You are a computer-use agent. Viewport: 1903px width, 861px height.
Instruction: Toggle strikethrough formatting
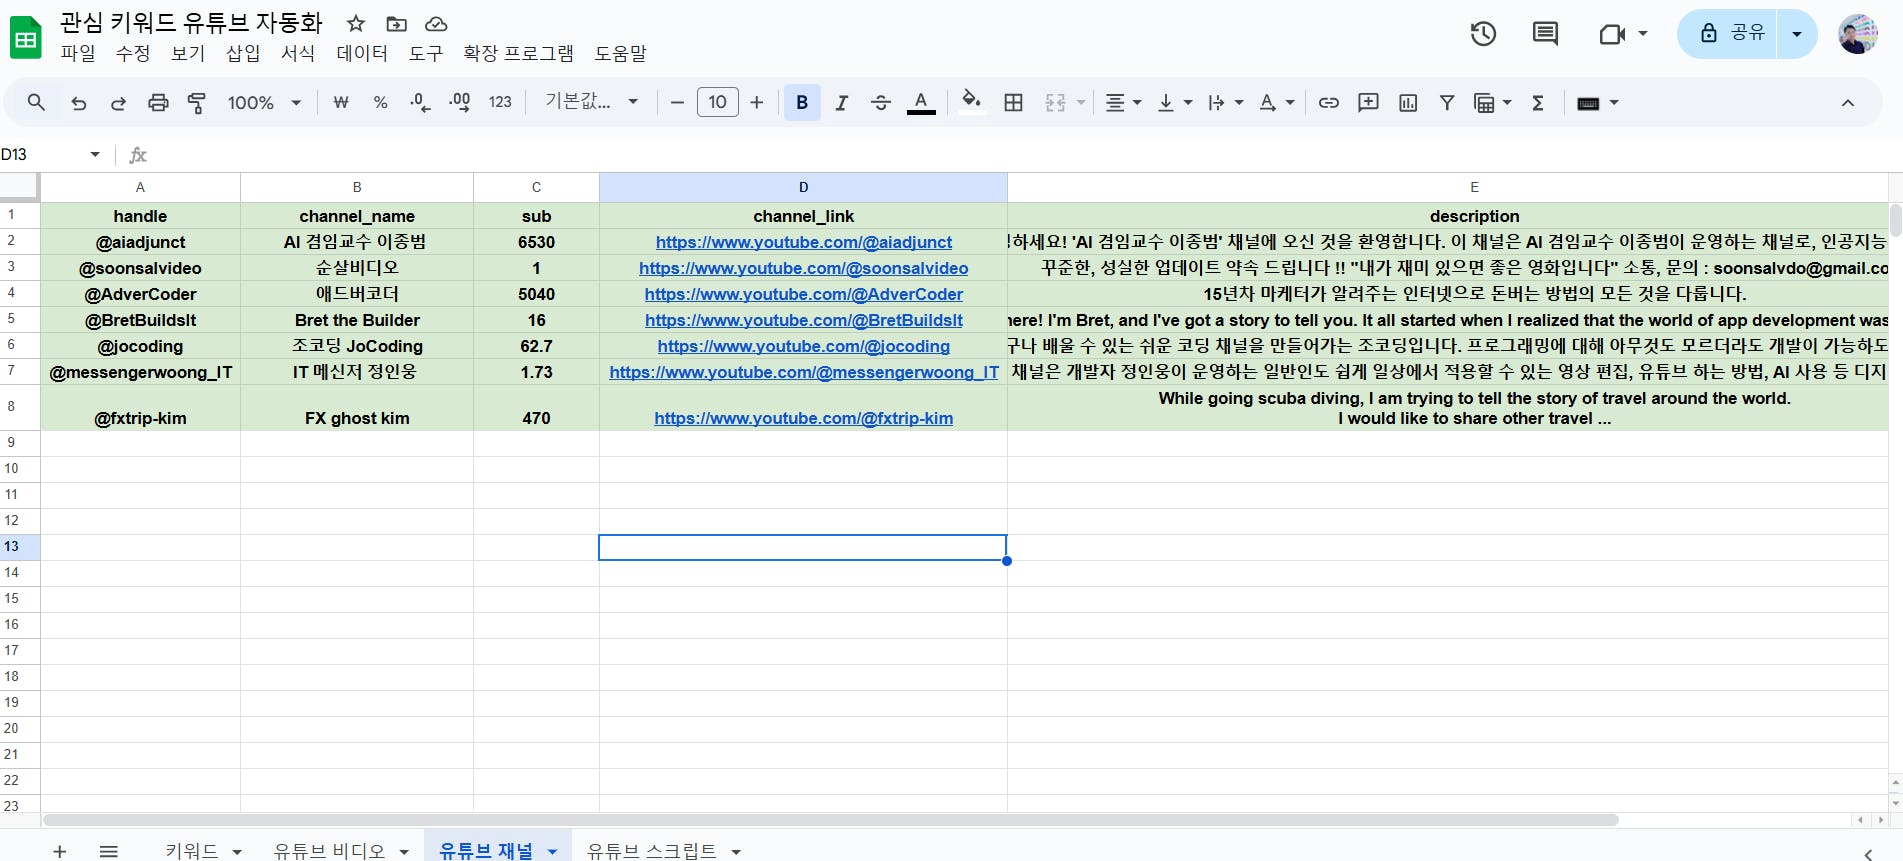coord(881,102)
